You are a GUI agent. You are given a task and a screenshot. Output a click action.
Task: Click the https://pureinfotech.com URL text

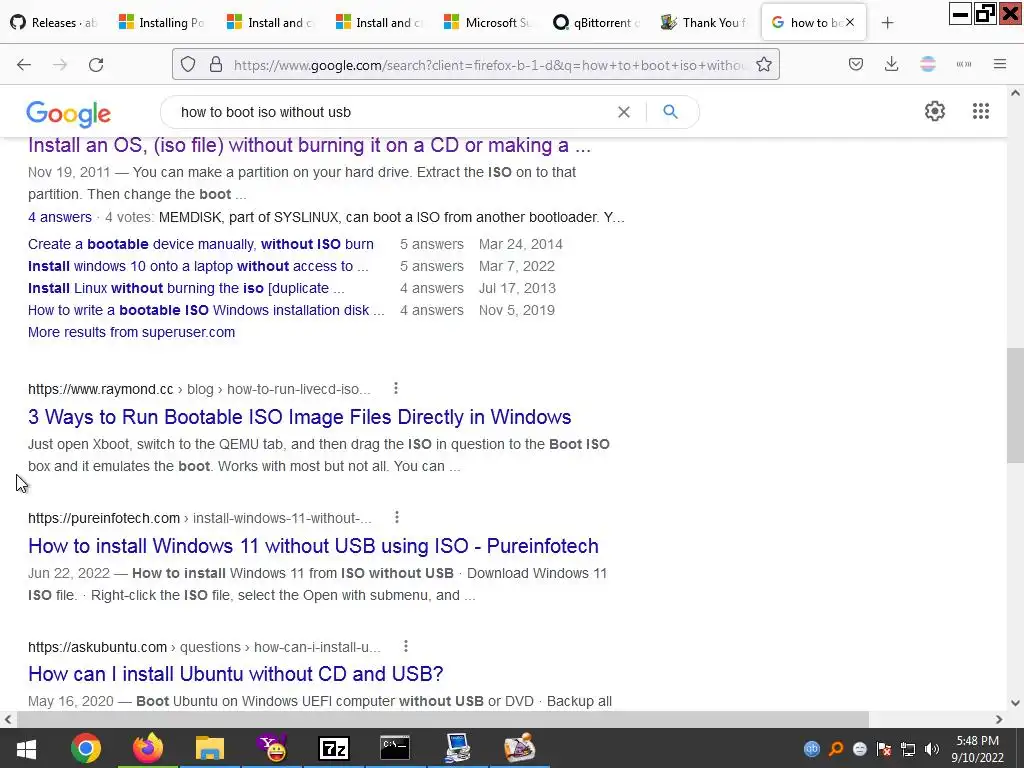click(x=104, y=518)
